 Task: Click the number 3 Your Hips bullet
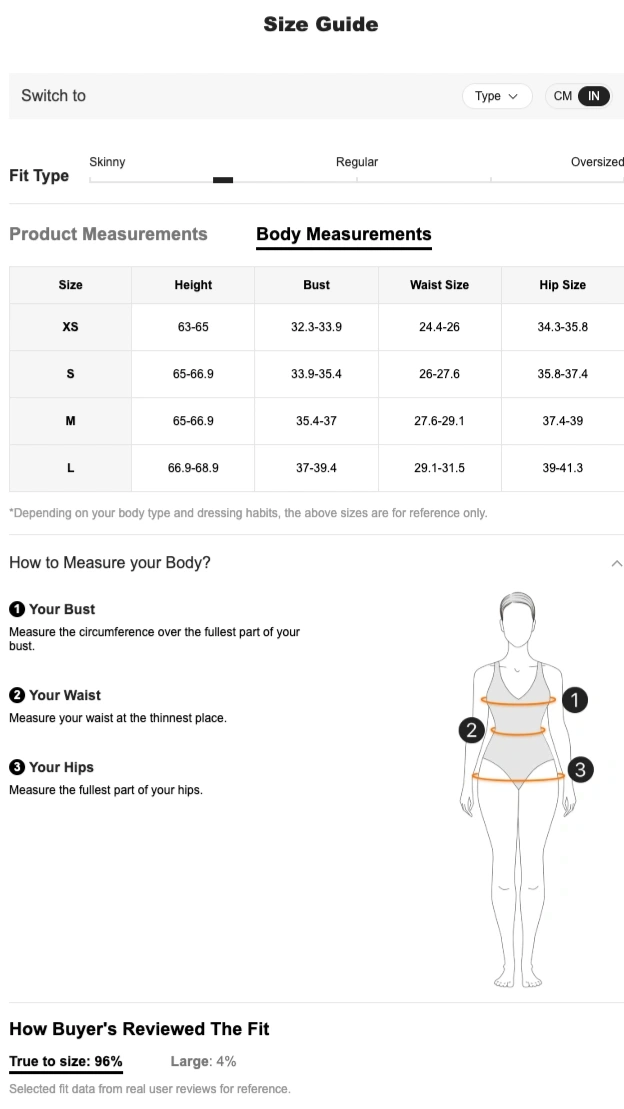point(17,767)
